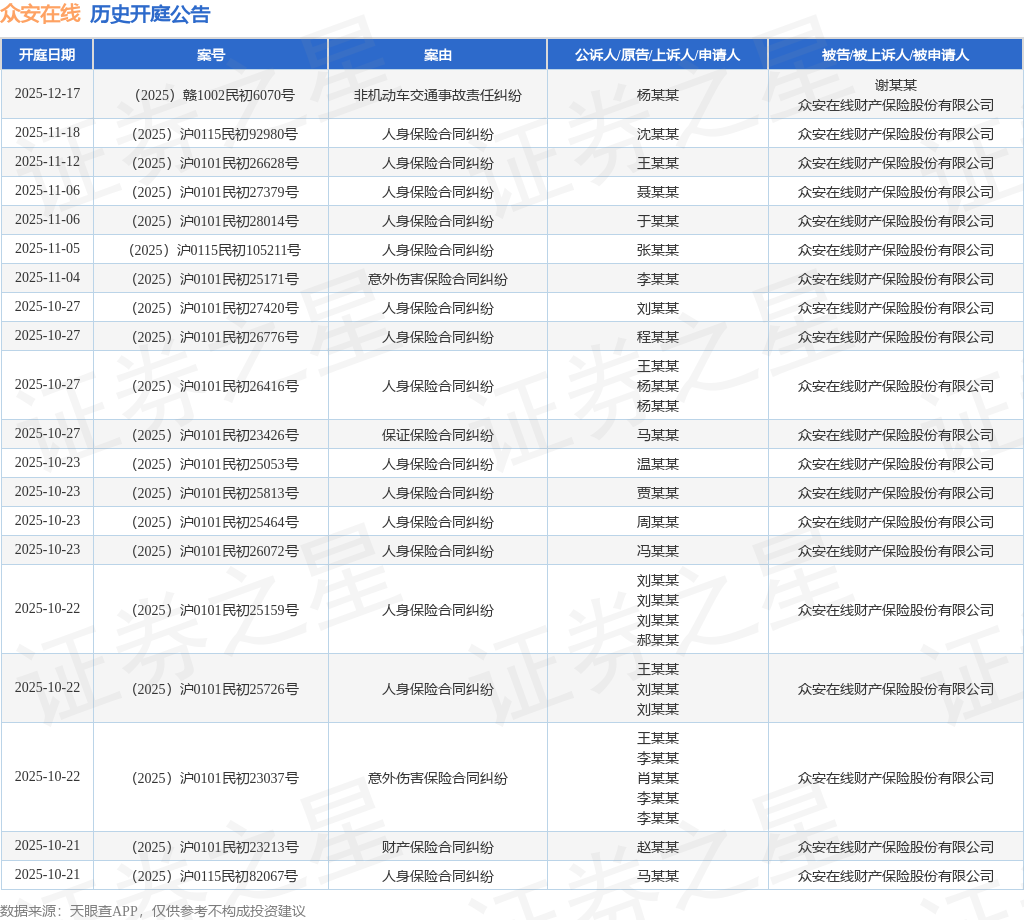
Task: Click plaintiff 贾某某
Action: 658,494
